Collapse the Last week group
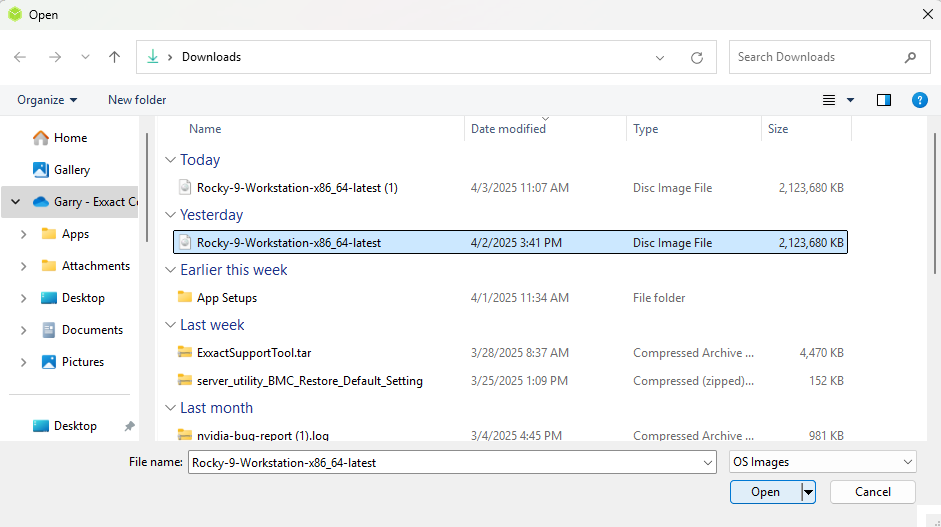Screen dimensions: 941x527 170,325
